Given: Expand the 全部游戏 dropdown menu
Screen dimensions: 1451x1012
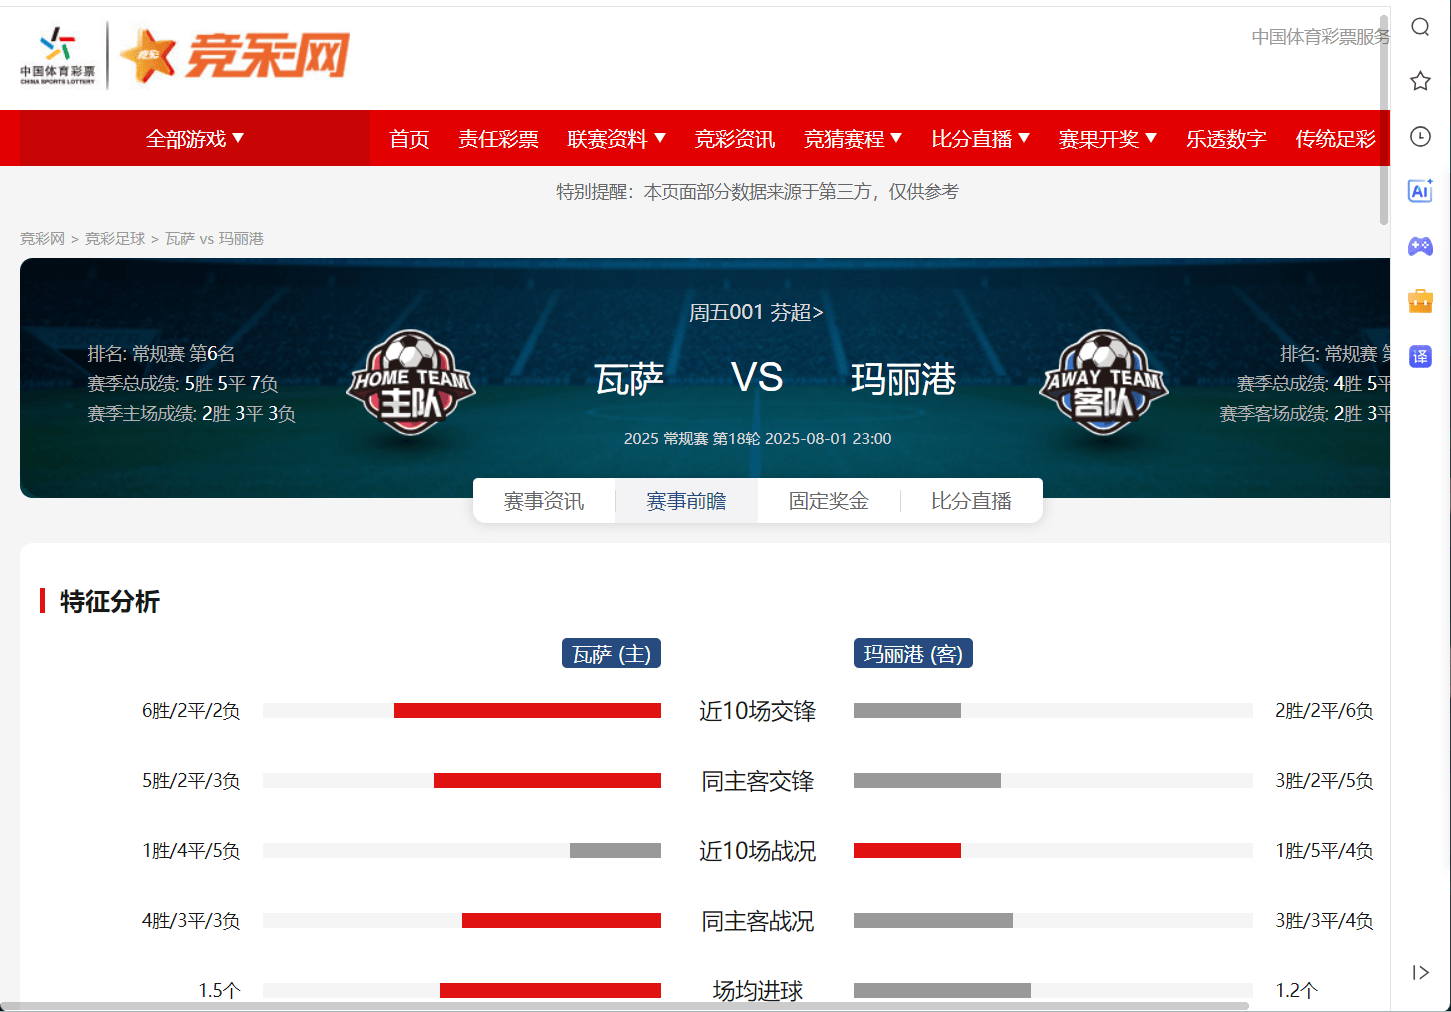Looking at the screenshot, I should pos(195,139).
